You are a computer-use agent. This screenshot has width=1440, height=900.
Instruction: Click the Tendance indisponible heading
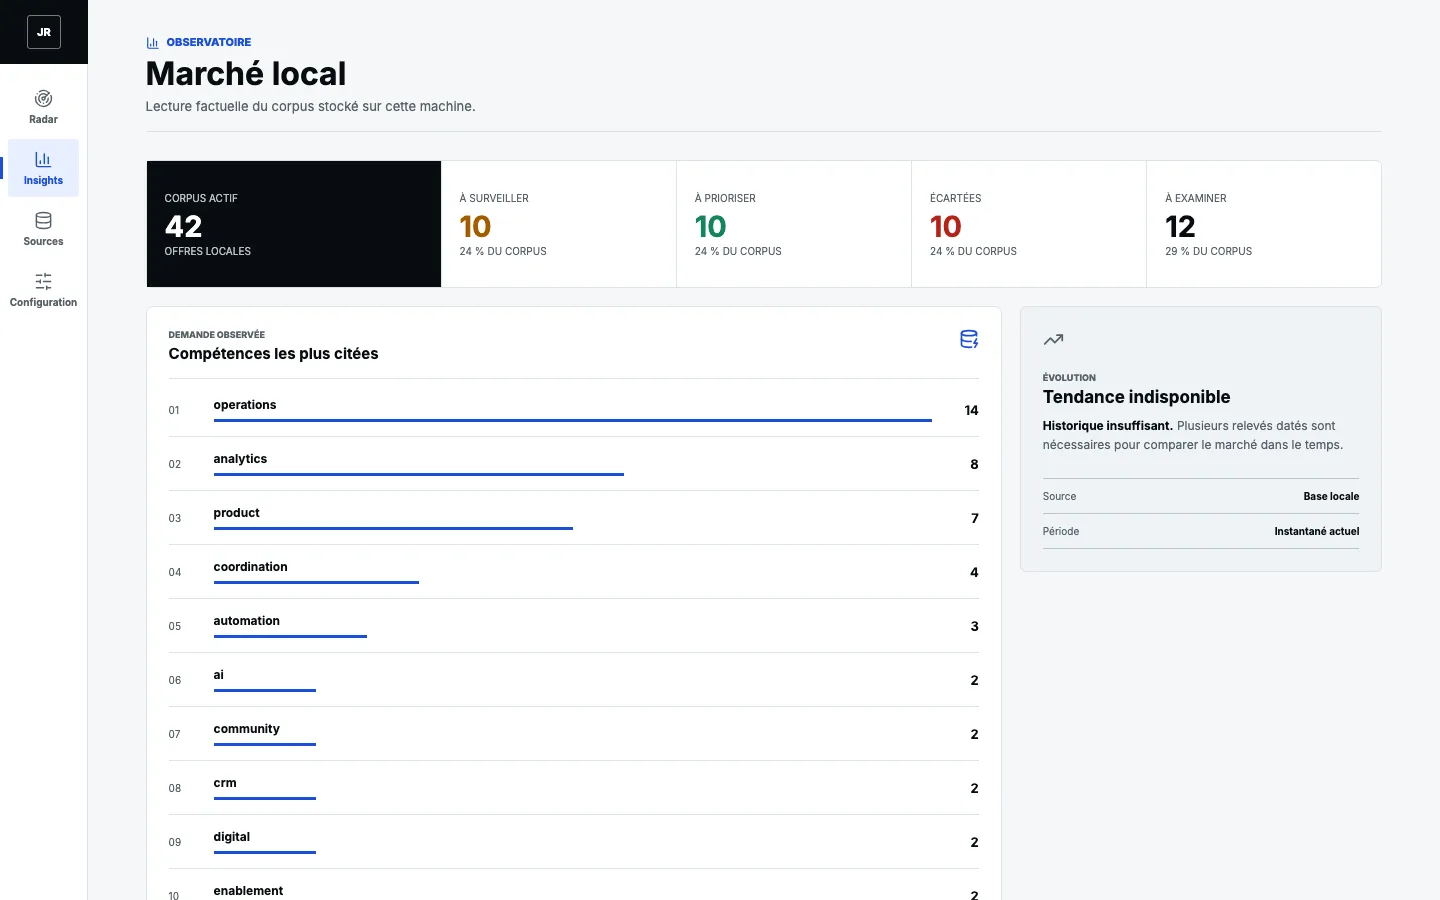1136,397
